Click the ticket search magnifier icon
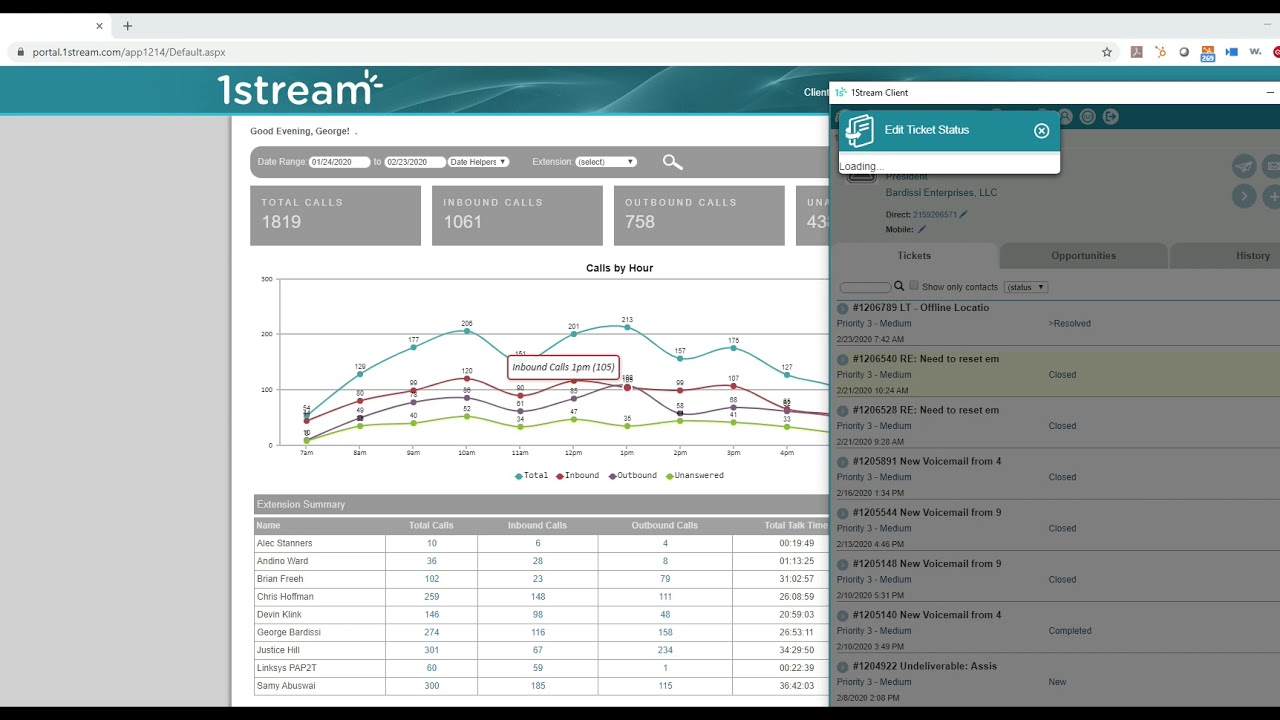 899,287
